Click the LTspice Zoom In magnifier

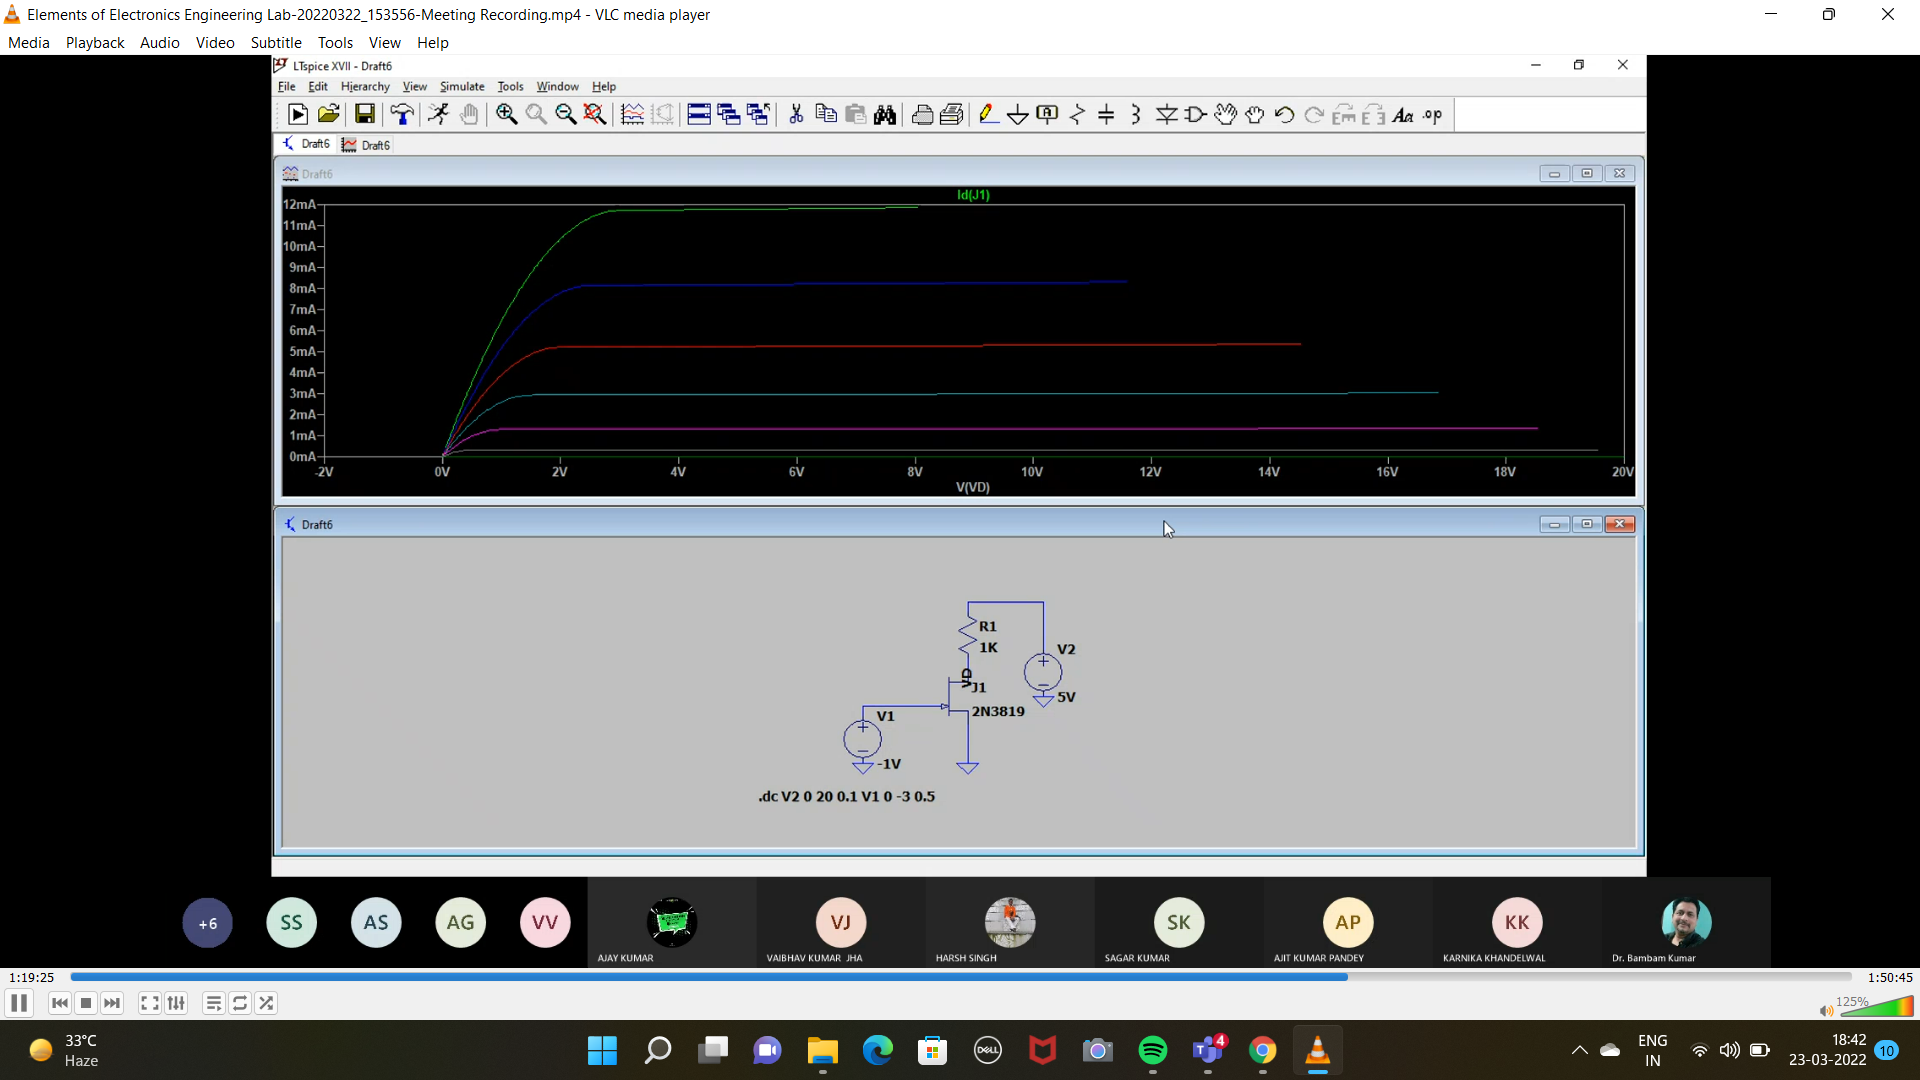point(507,115)
